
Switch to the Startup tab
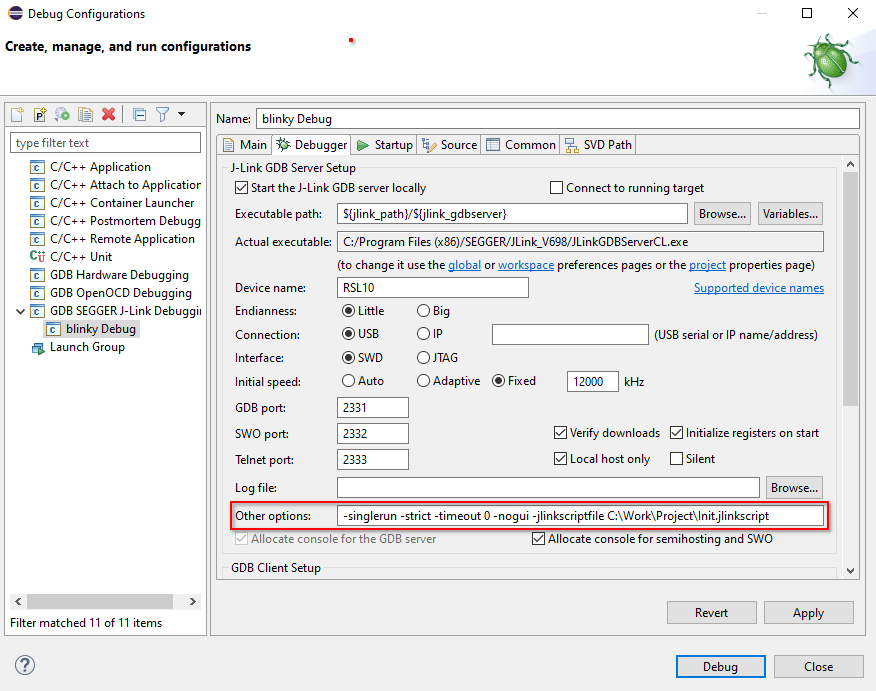click(384, 145)
